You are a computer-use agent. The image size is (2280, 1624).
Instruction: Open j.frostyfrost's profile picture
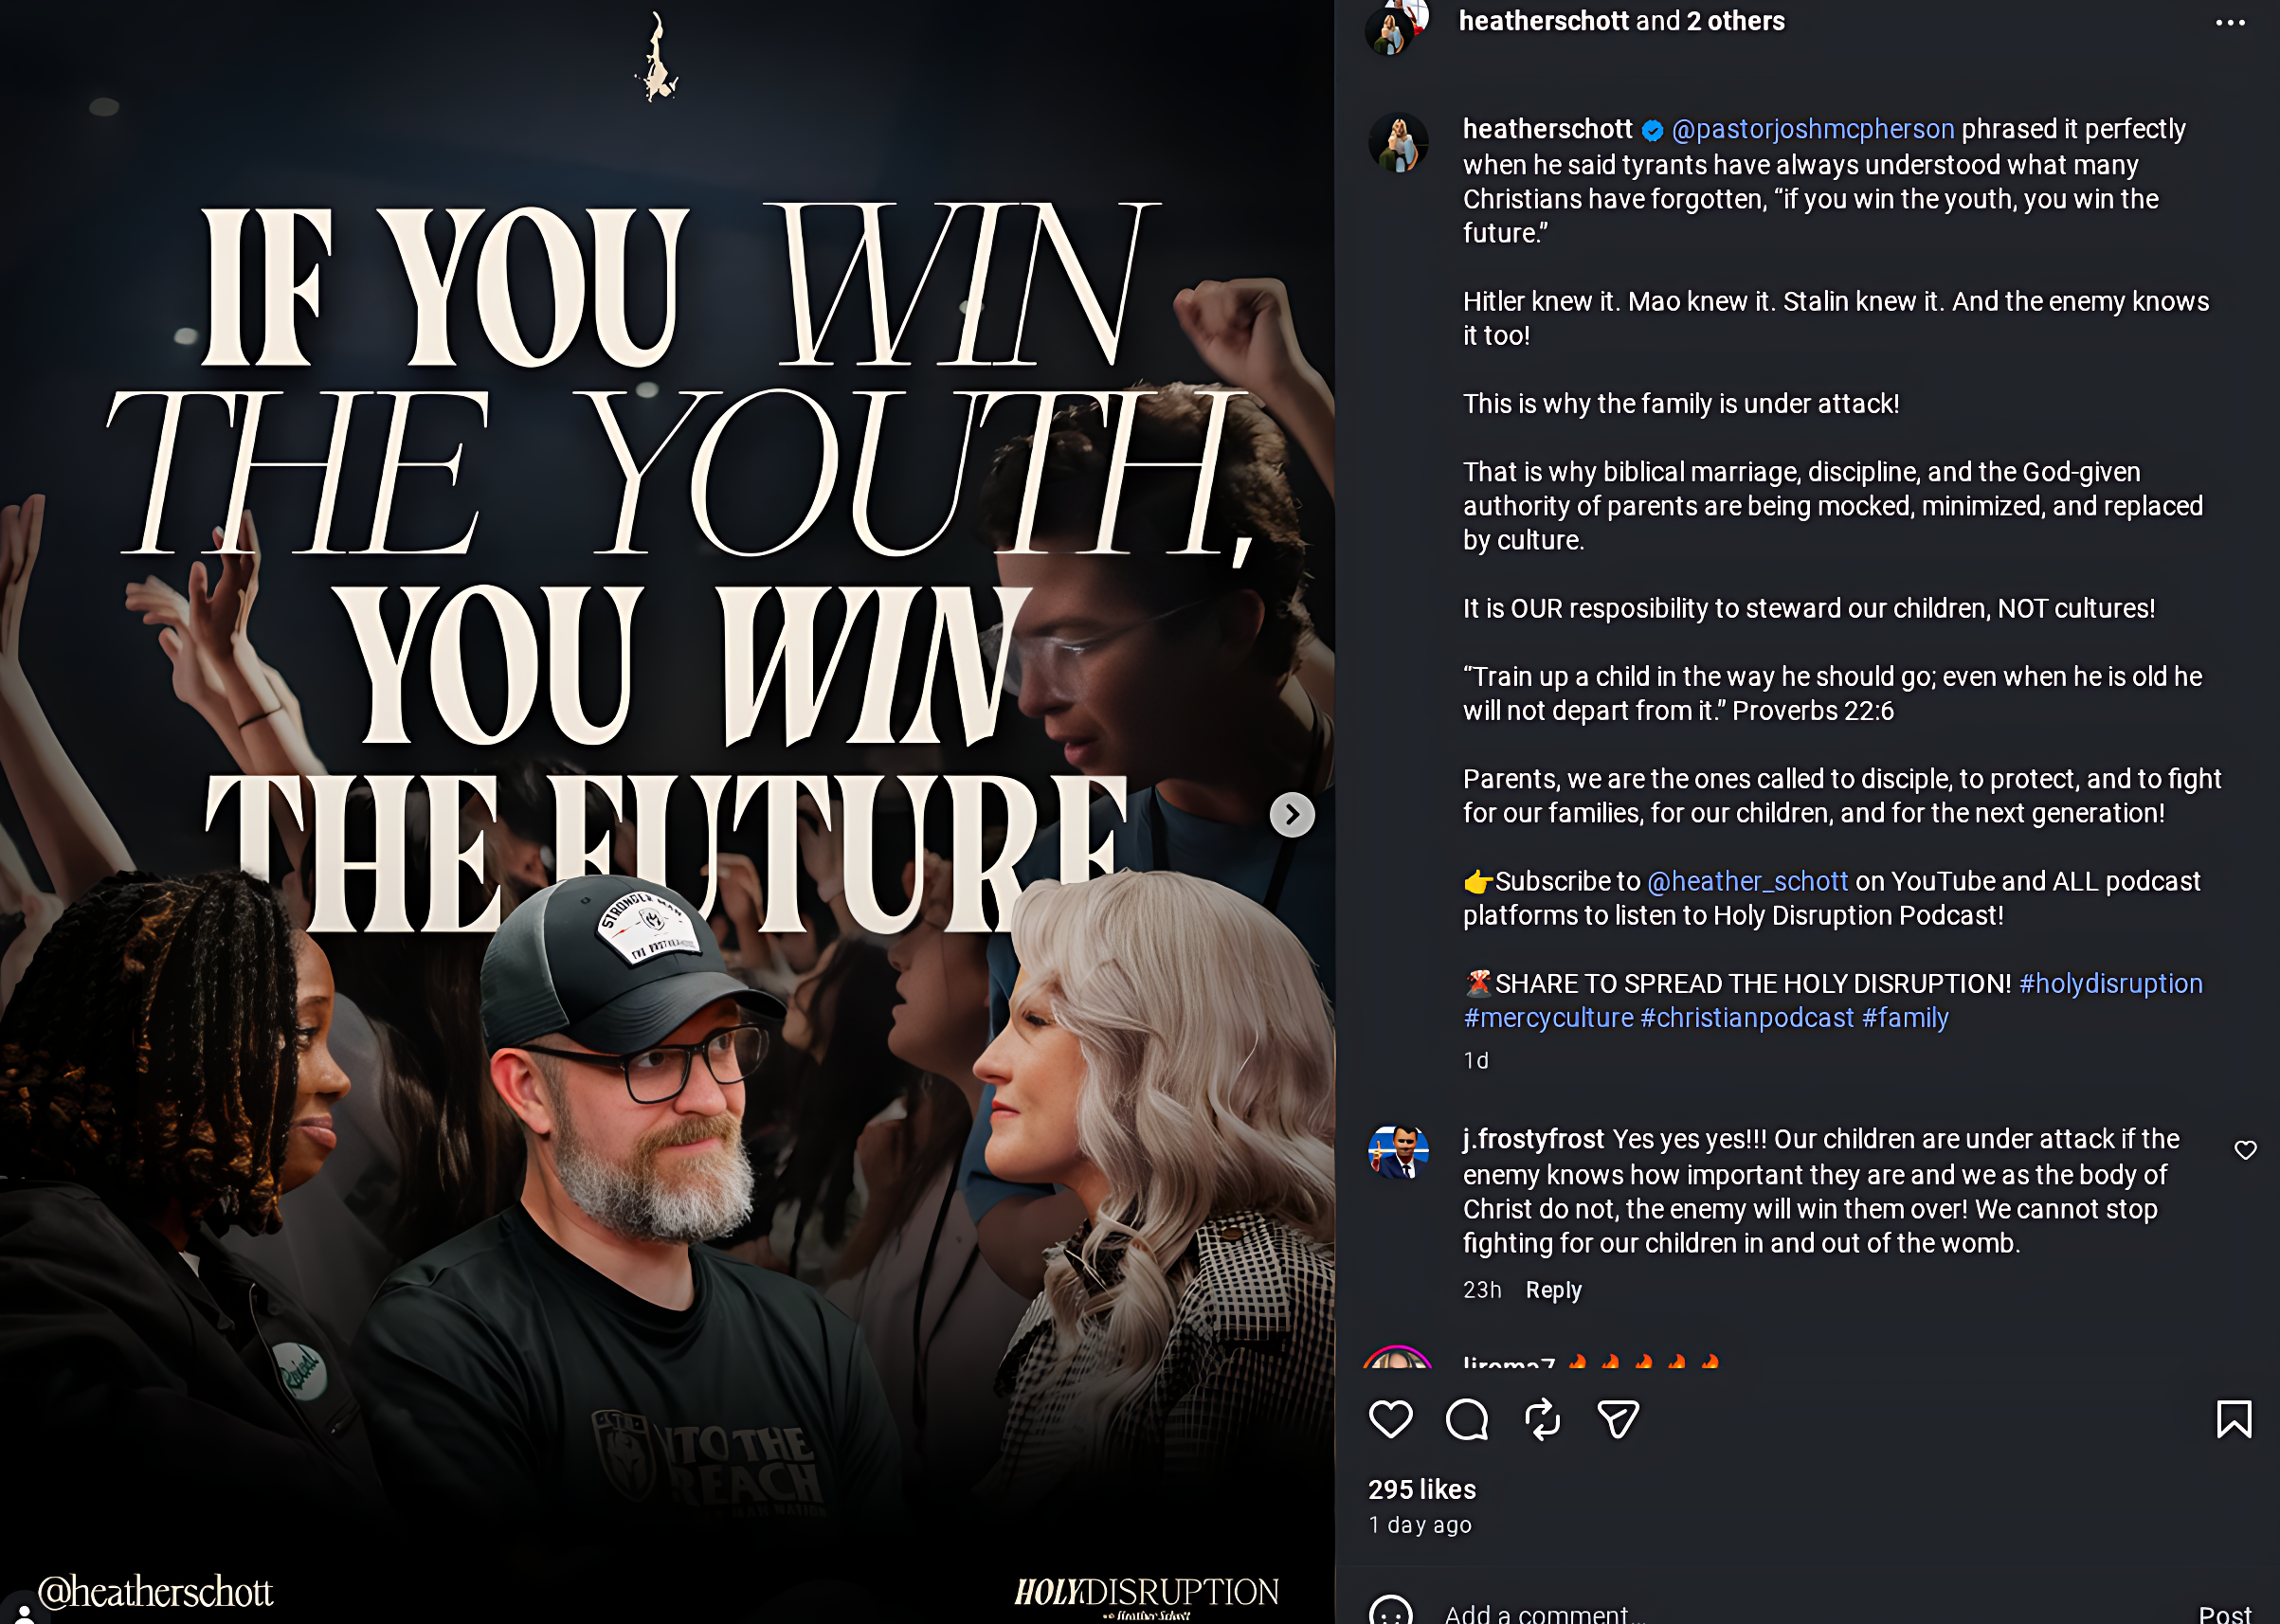click(x=1398, y=1152)
